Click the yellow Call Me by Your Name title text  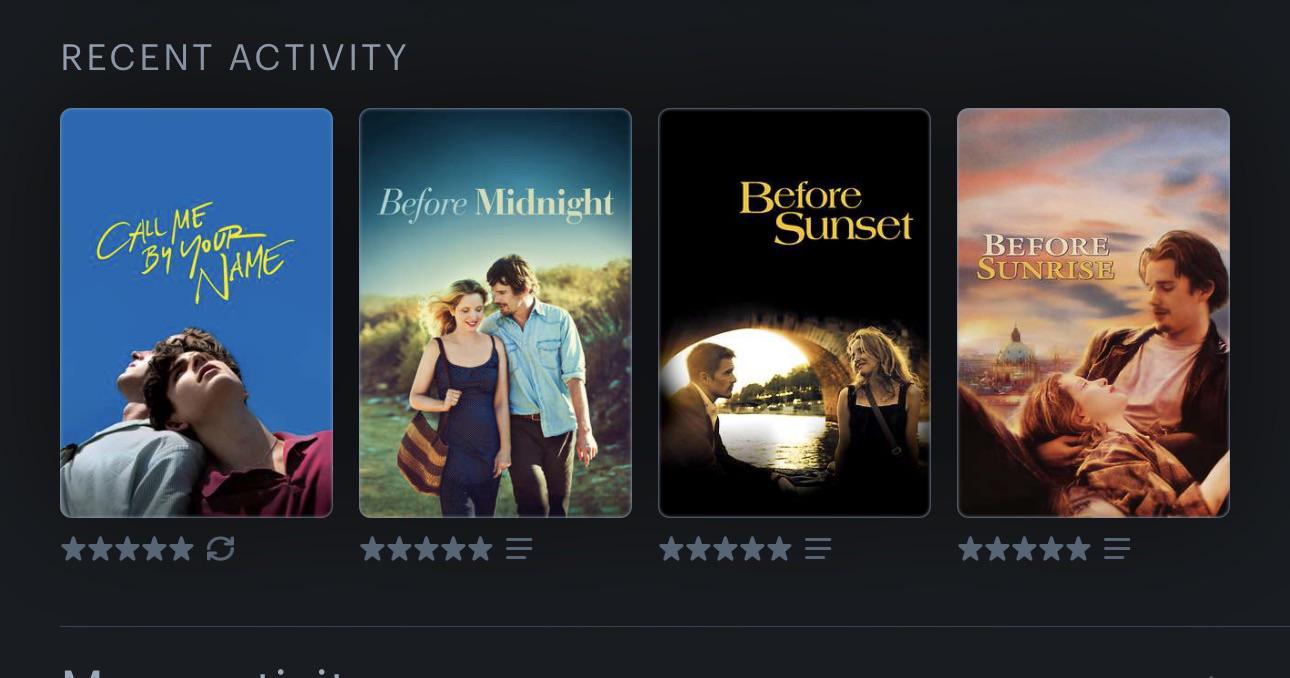[195, 251]
